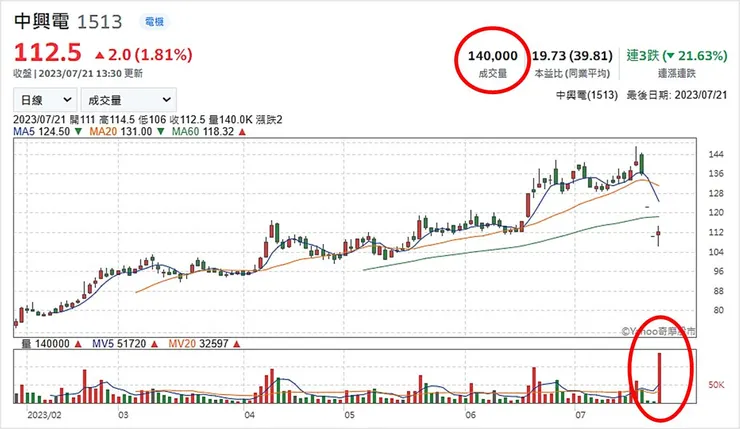This screenshot has height=429, width=740.
Task: Click the 量 140000 volume legend
Action: (x=46, y=344)
